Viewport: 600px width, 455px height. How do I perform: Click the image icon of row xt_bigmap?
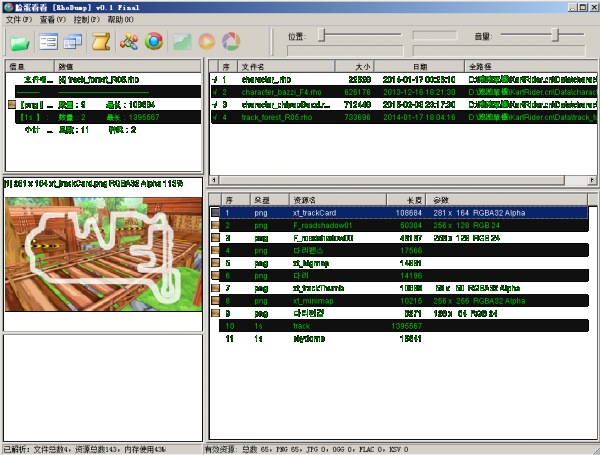pyautogui.click(x=215, y=263)
